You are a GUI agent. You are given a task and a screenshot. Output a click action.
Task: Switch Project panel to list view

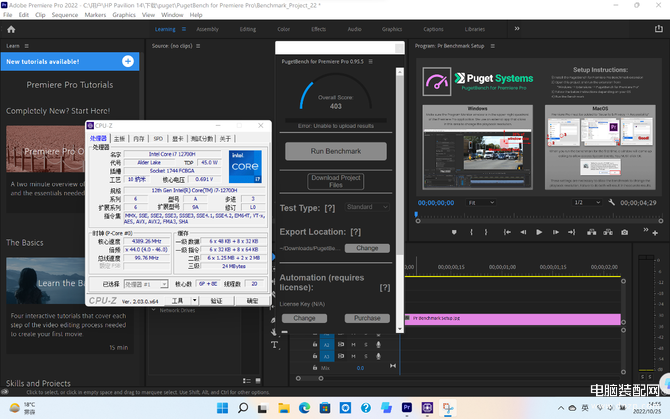click(x=247, y=381)
